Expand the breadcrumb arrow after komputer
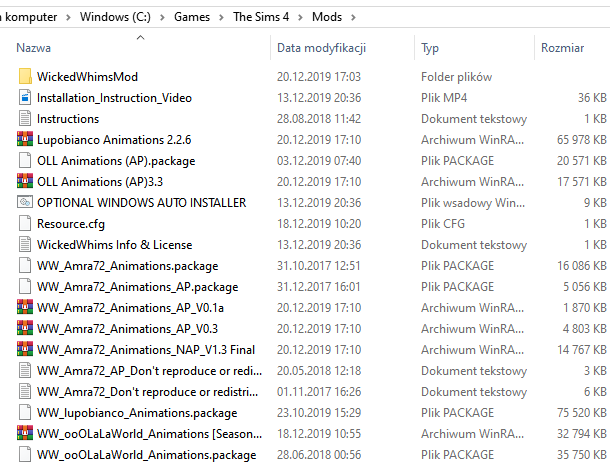 [x=68, y=17]
